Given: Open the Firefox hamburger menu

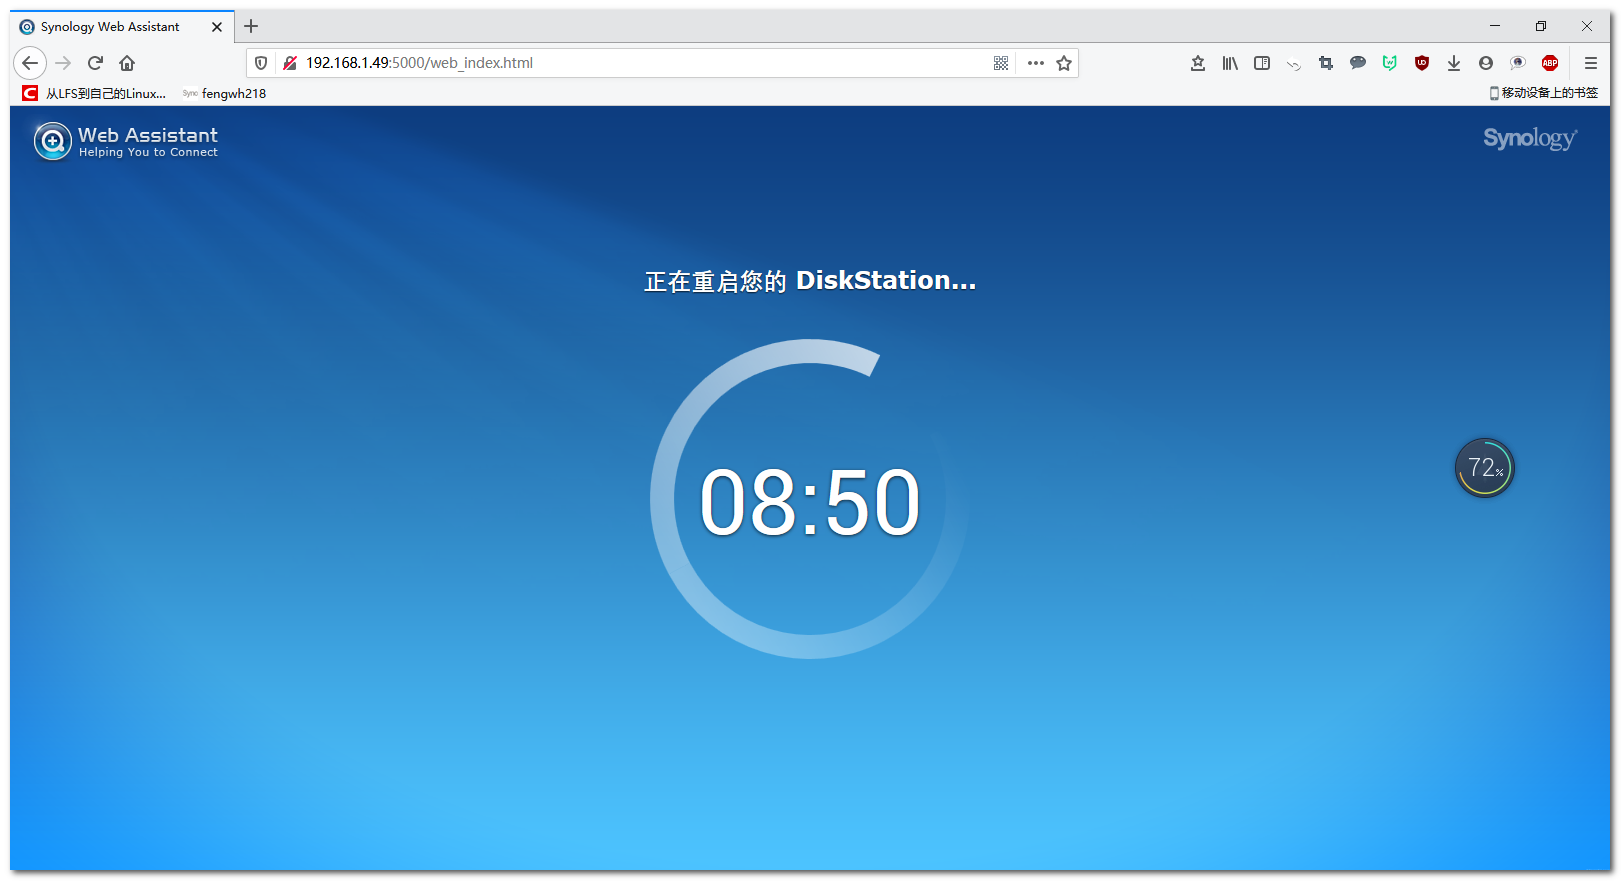Looking at the screenshot, I should [1591, 63].
